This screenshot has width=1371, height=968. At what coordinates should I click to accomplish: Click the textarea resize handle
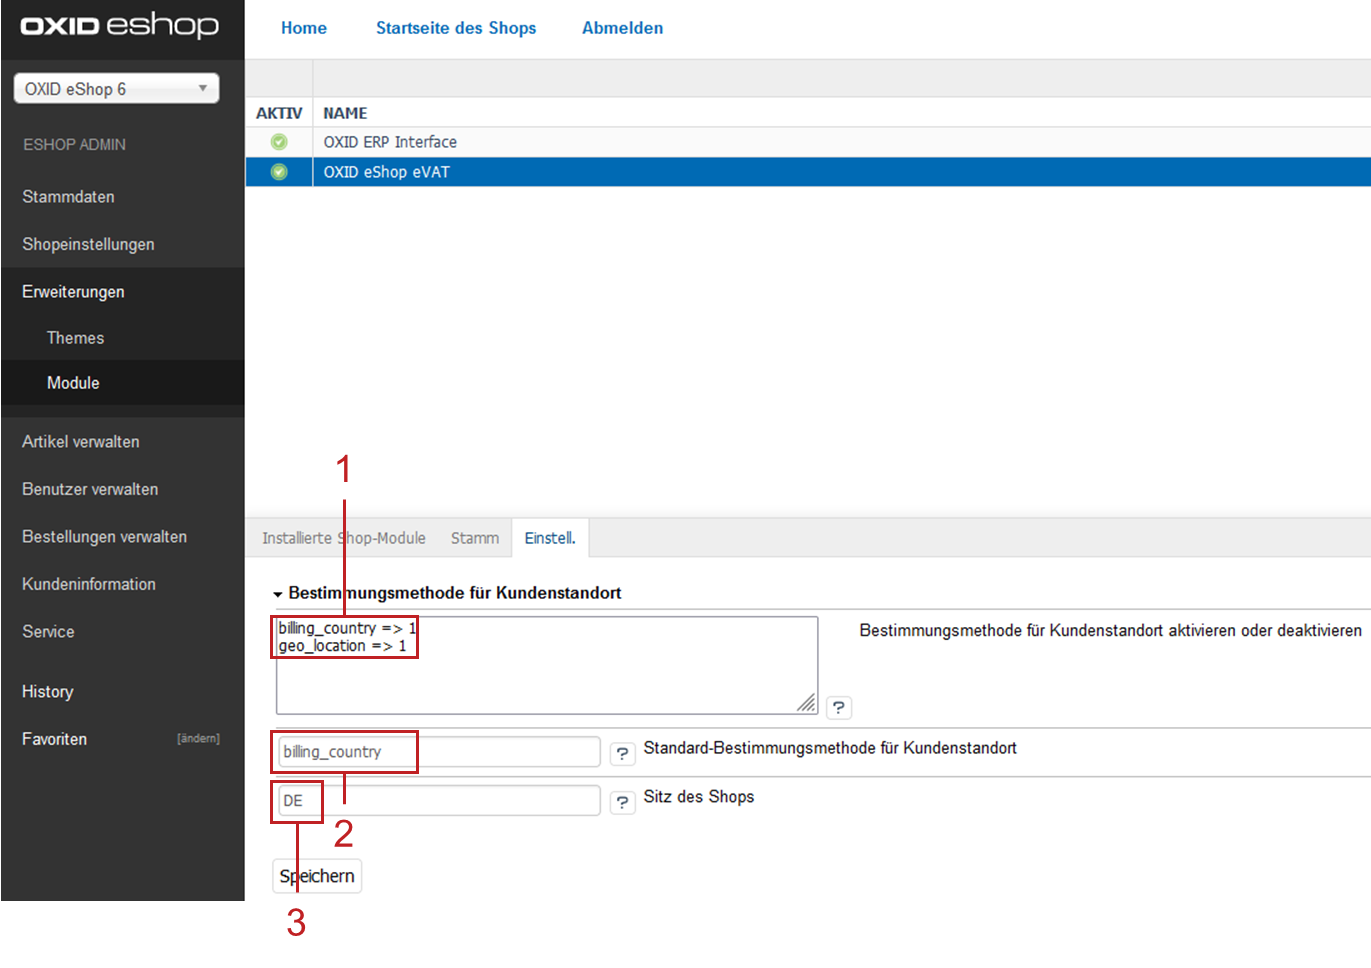point(806,703)
